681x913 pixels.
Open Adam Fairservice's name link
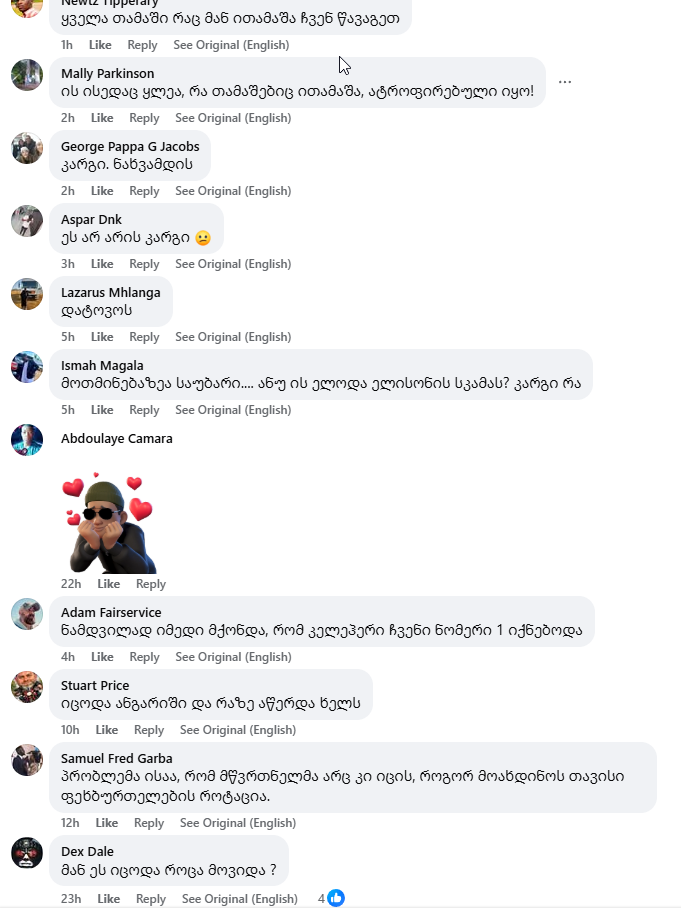pos(111,612)
